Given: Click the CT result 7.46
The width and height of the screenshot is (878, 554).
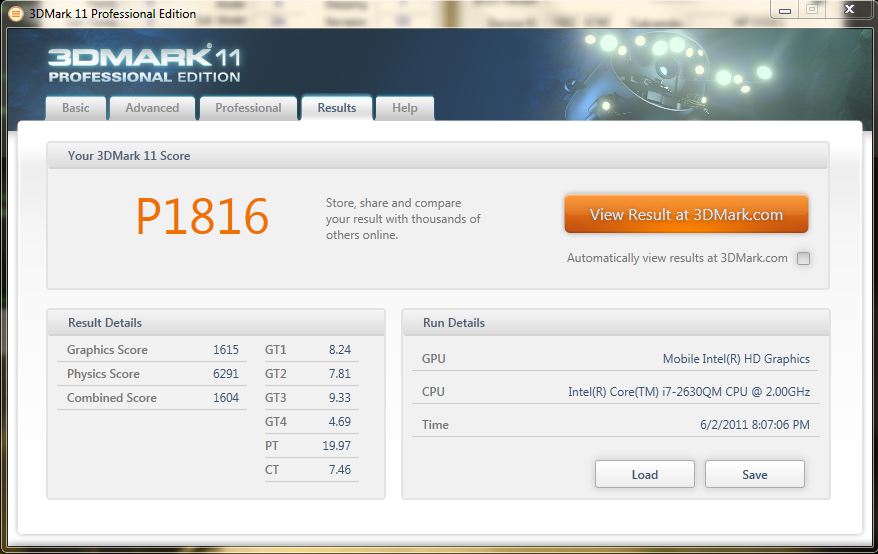Looking at the screenshot, I should pos(340,470).
